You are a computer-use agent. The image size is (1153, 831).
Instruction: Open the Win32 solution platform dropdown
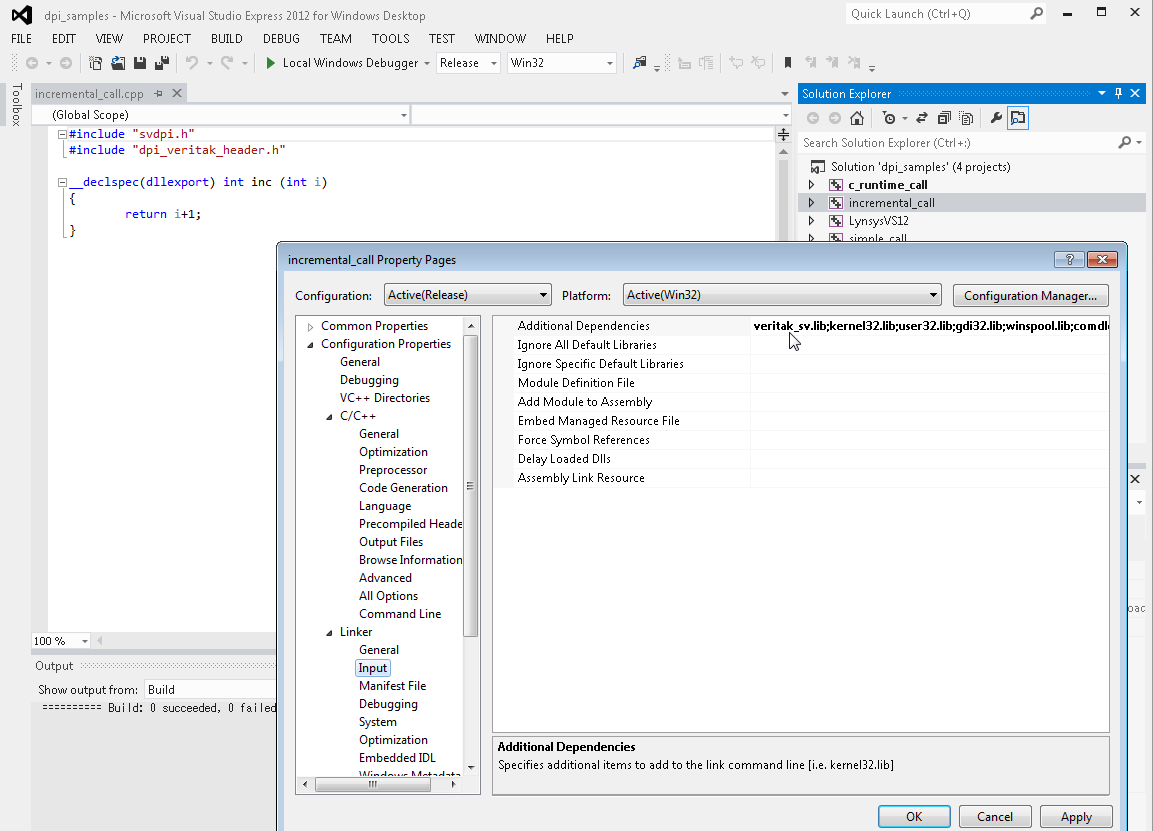coord(562,63)
